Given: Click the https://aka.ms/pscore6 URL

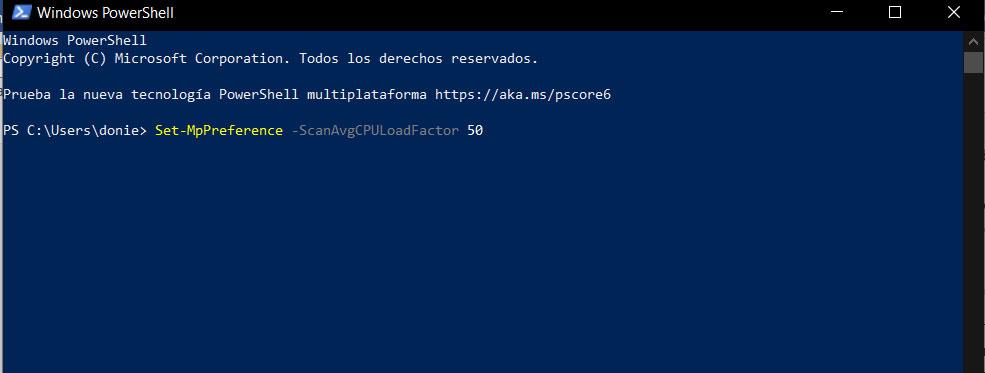Looking at the screenshot, I should pyautogui.click(x=523, y=95).
